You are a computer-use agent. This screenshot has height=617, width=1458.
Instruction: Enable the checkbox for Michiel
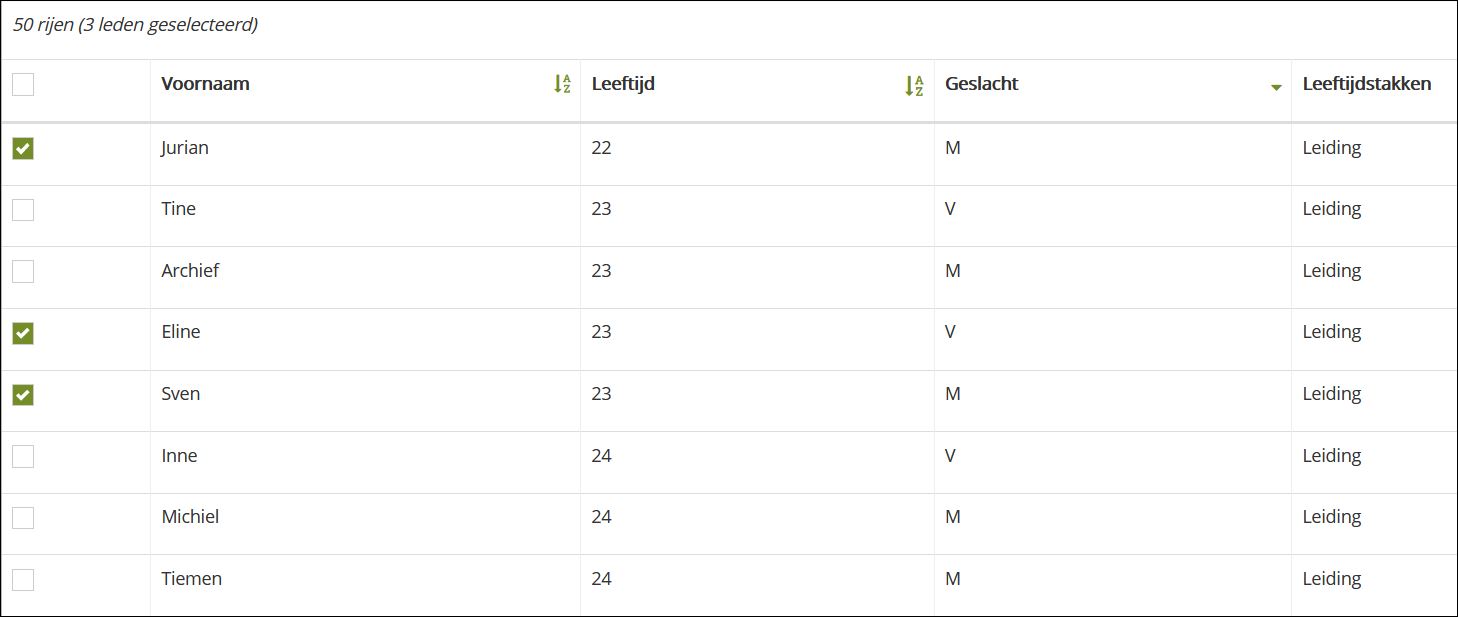23,518
